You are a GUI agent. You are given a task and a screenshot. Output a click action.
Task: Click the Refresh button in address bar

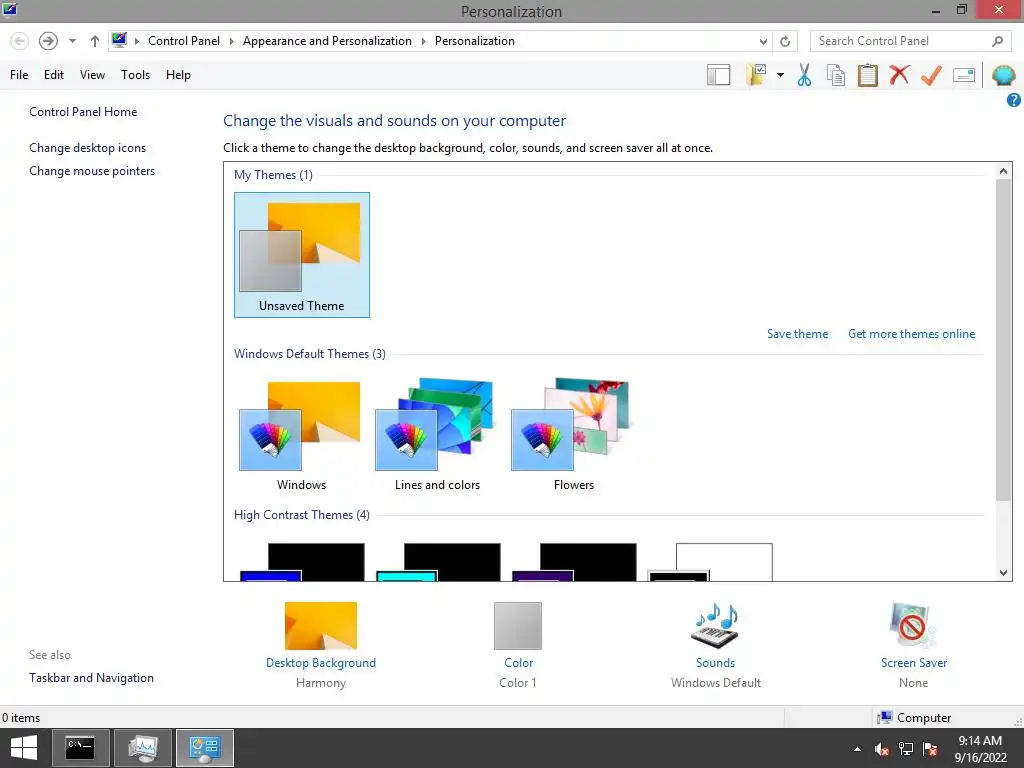(x=785, y=41)
